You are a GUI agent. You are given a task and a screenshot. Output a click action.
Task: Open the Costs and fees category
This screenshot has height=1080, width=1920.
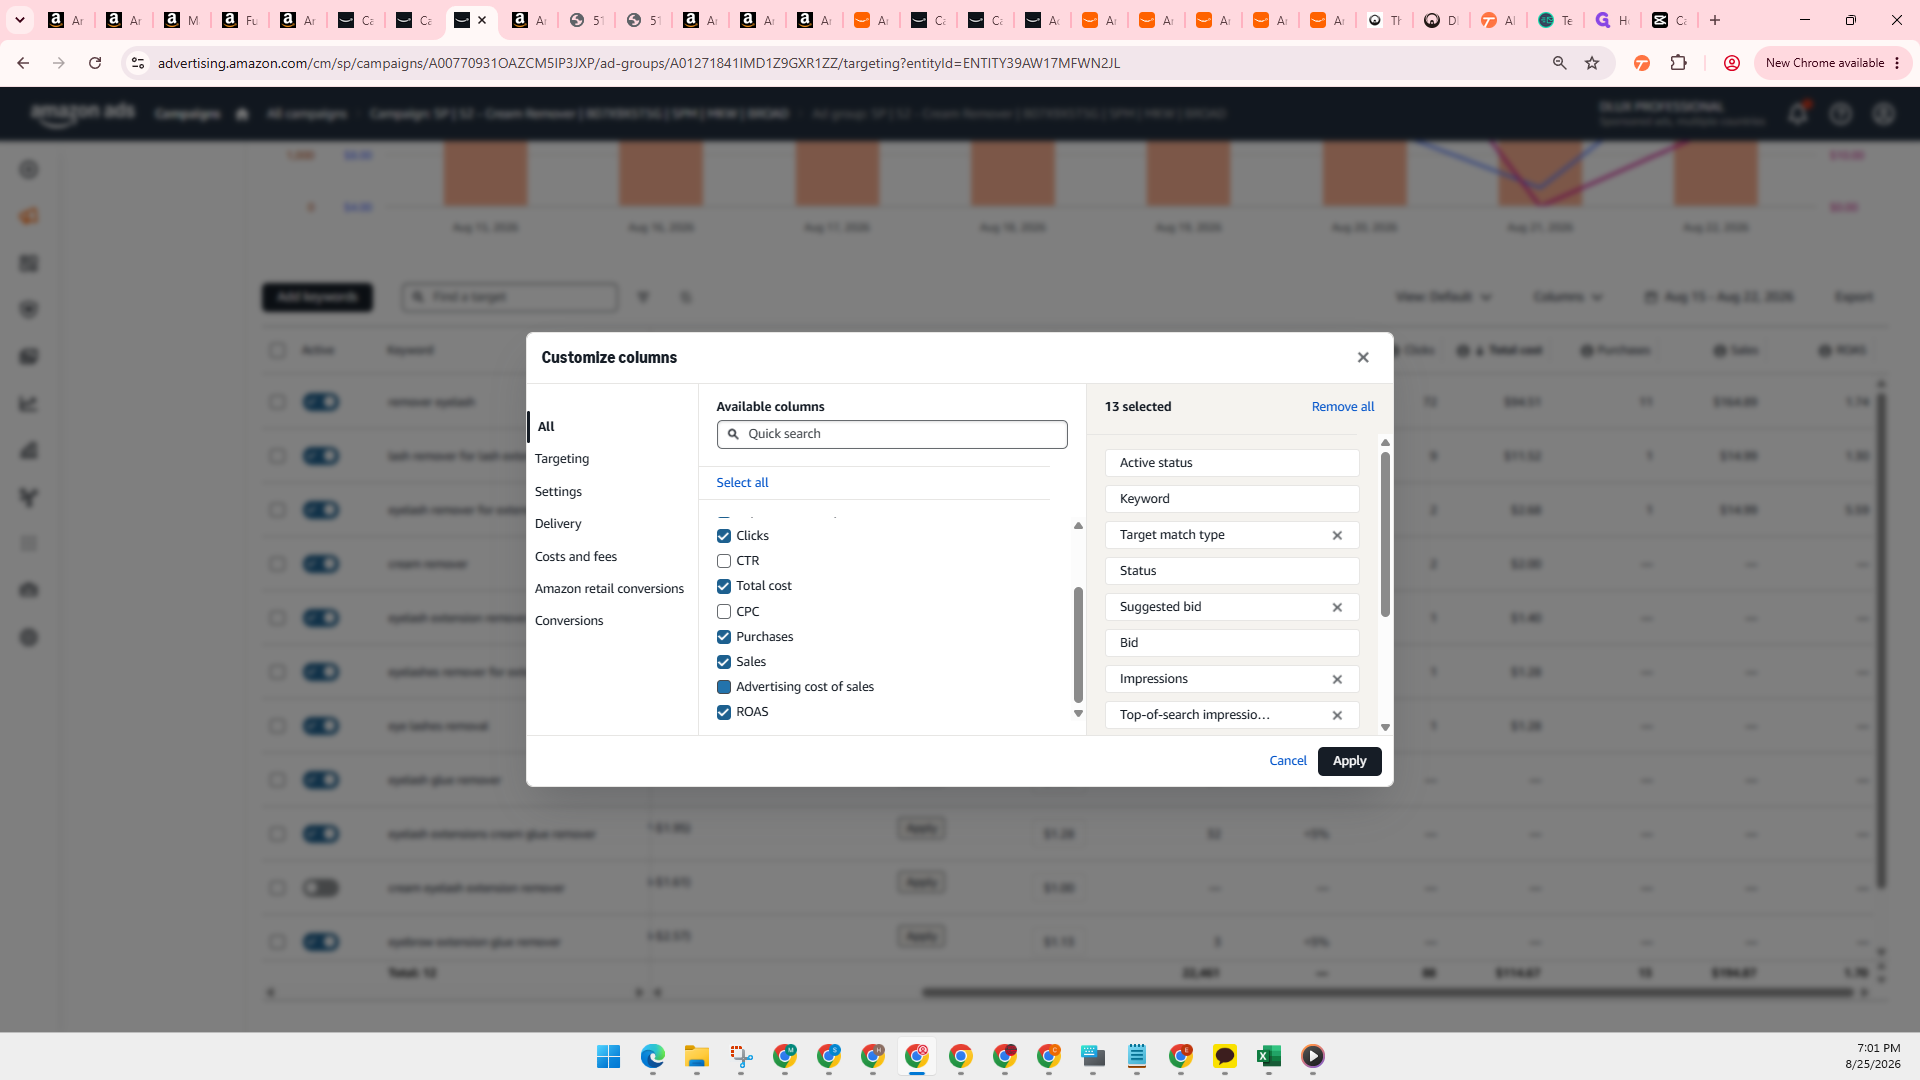(576, 556)
